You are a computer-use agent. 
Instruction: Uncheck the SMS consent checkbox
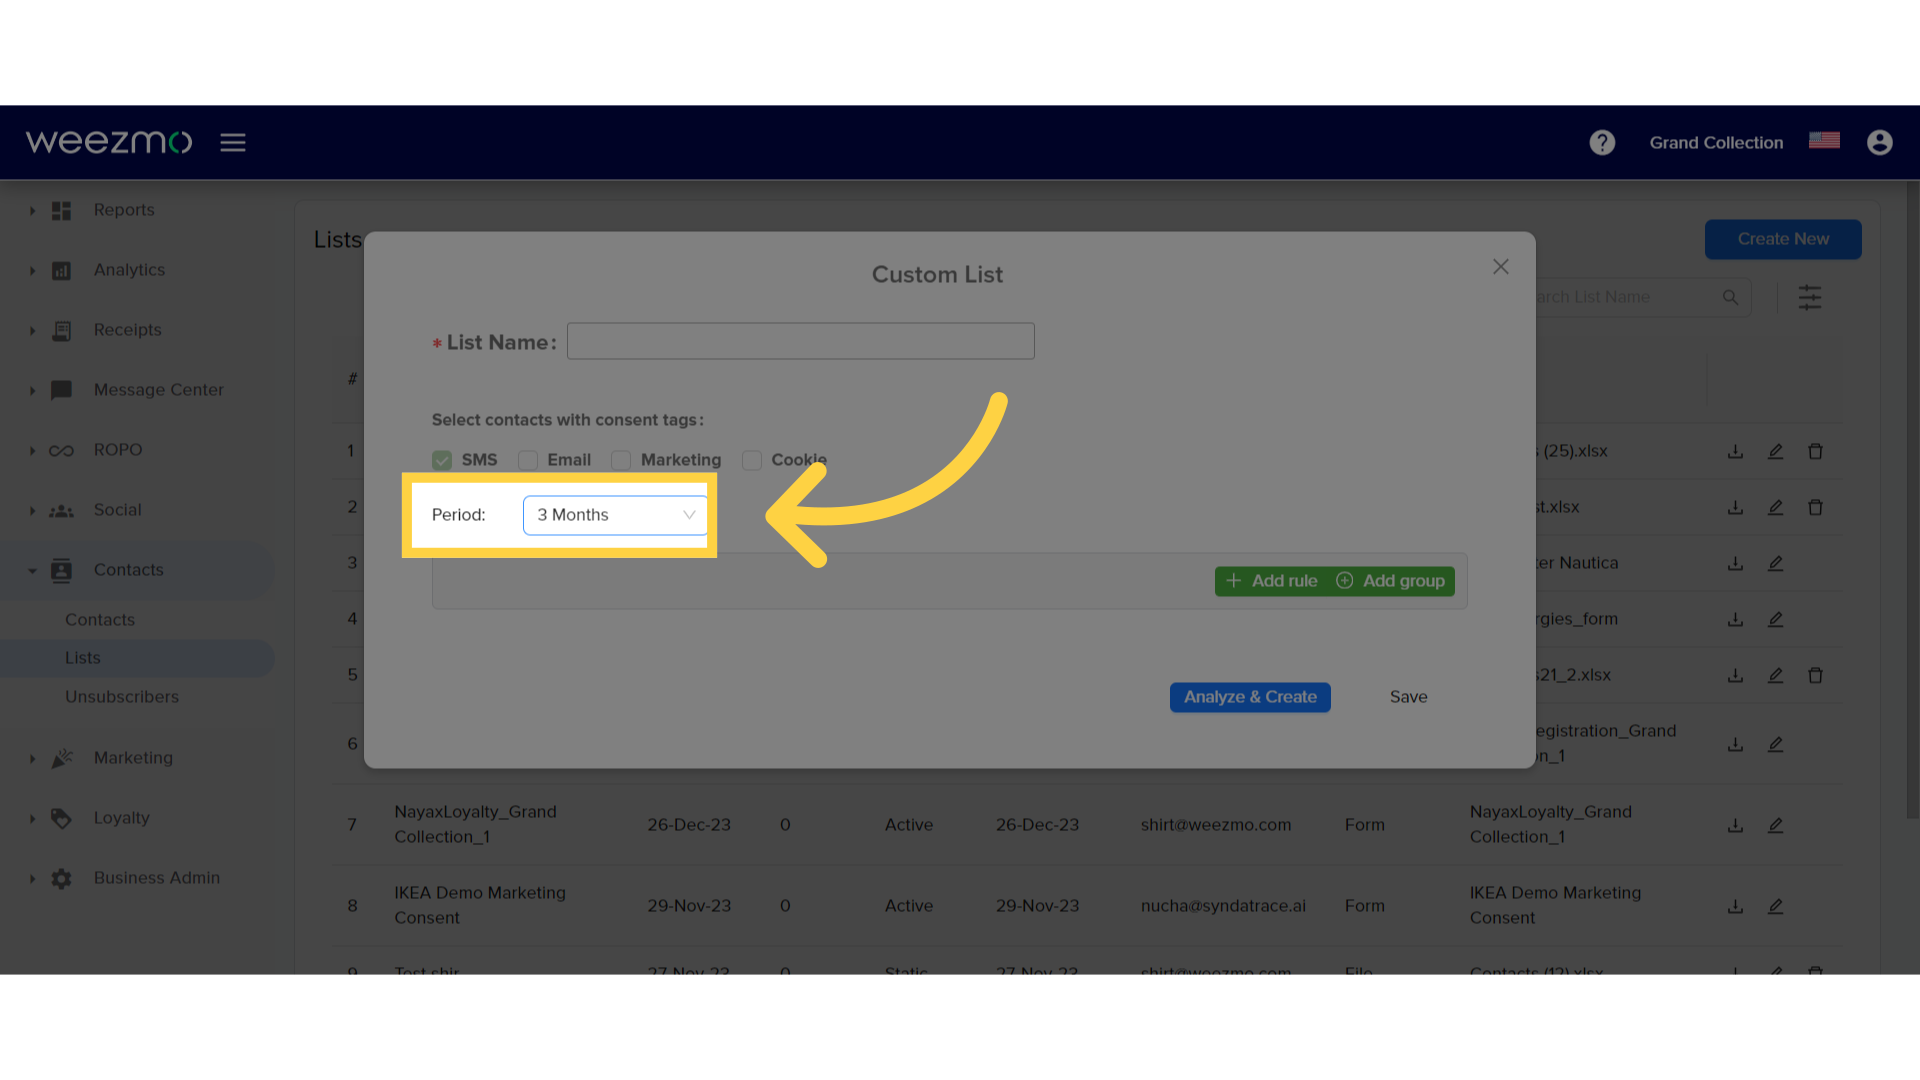(442, 460)
